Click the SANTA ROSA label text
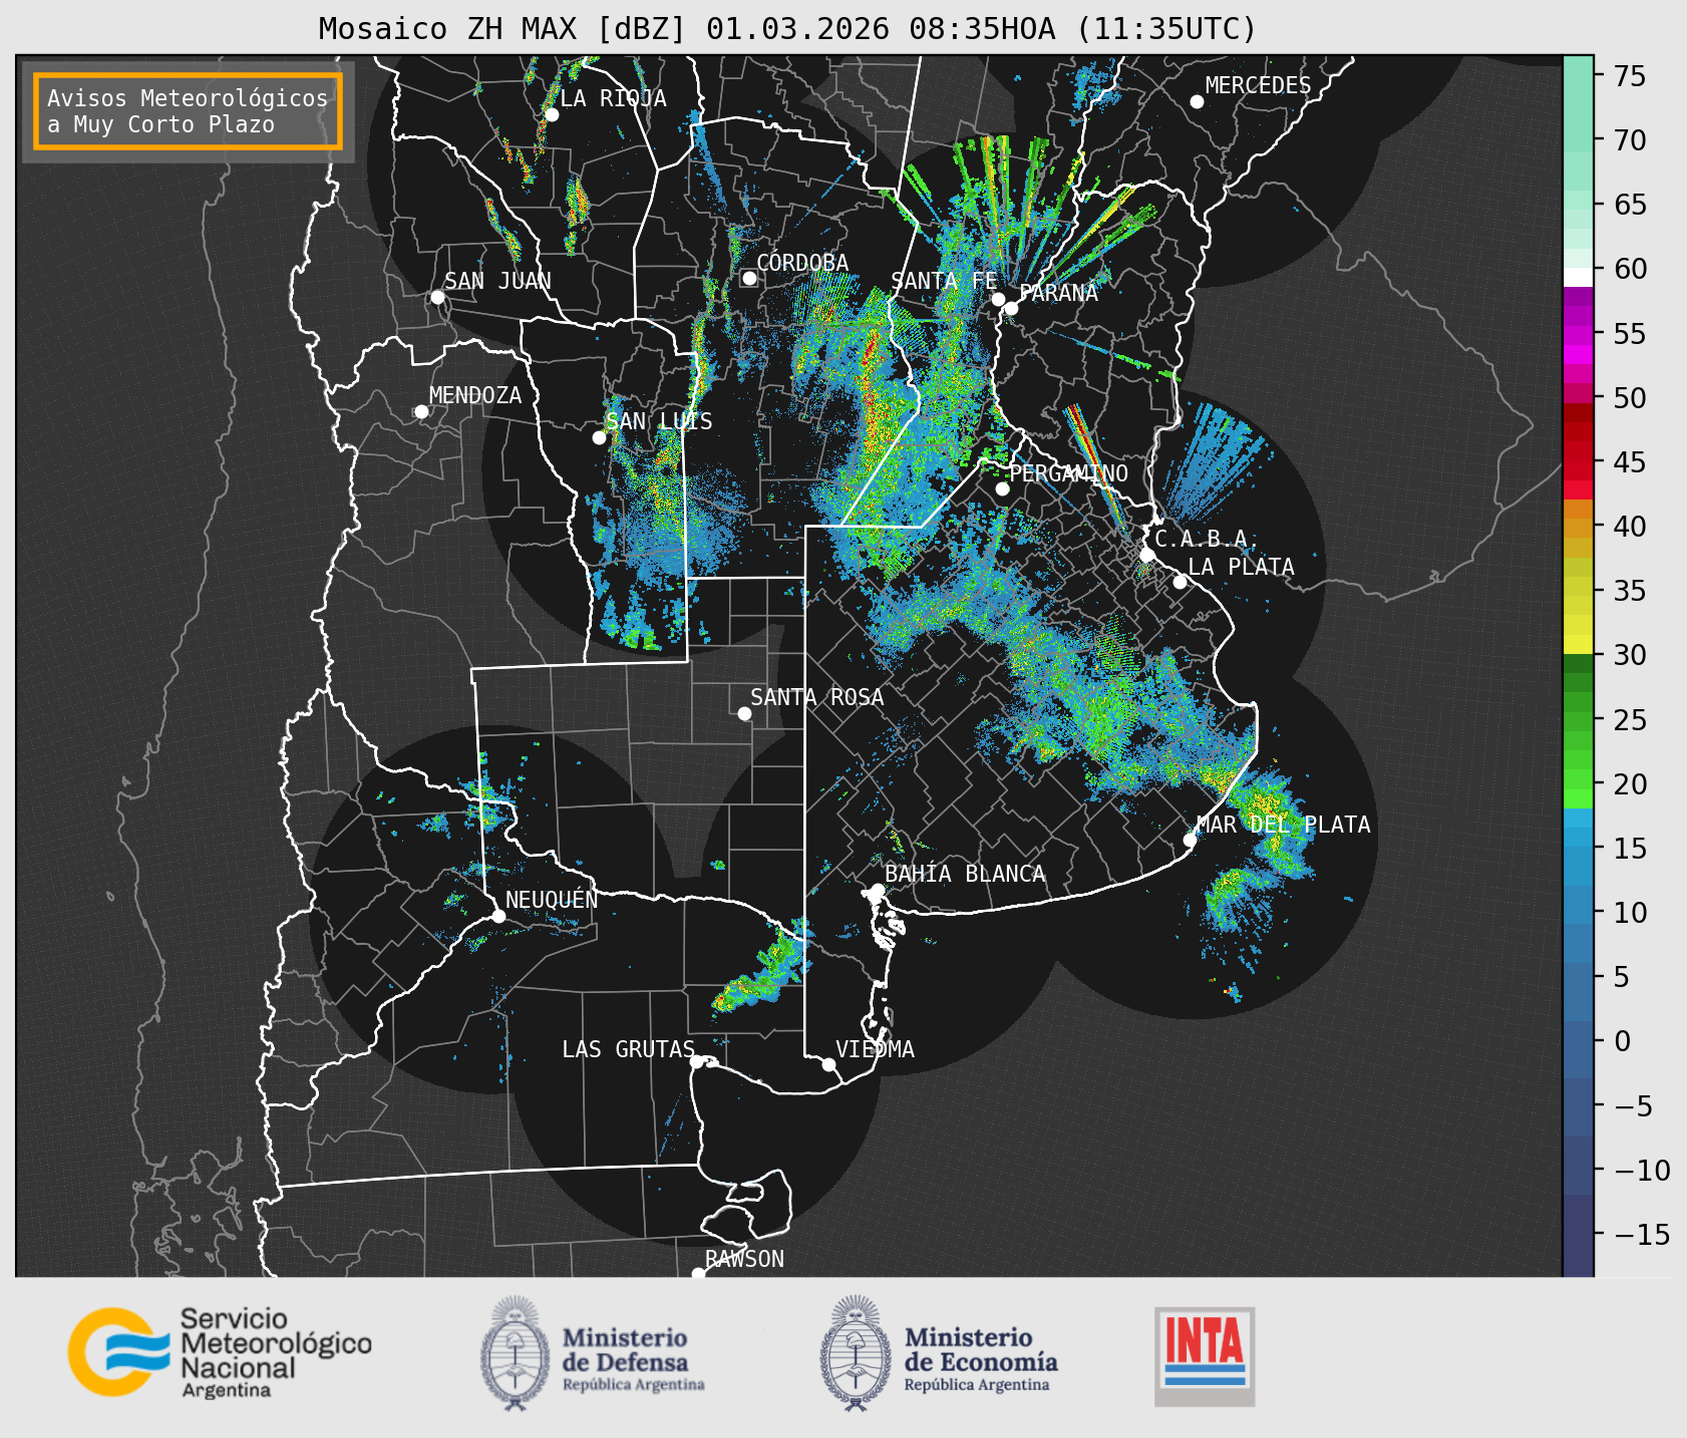Image resolution: width=1687 pixels, height=1438 pixels. [817, 697]
